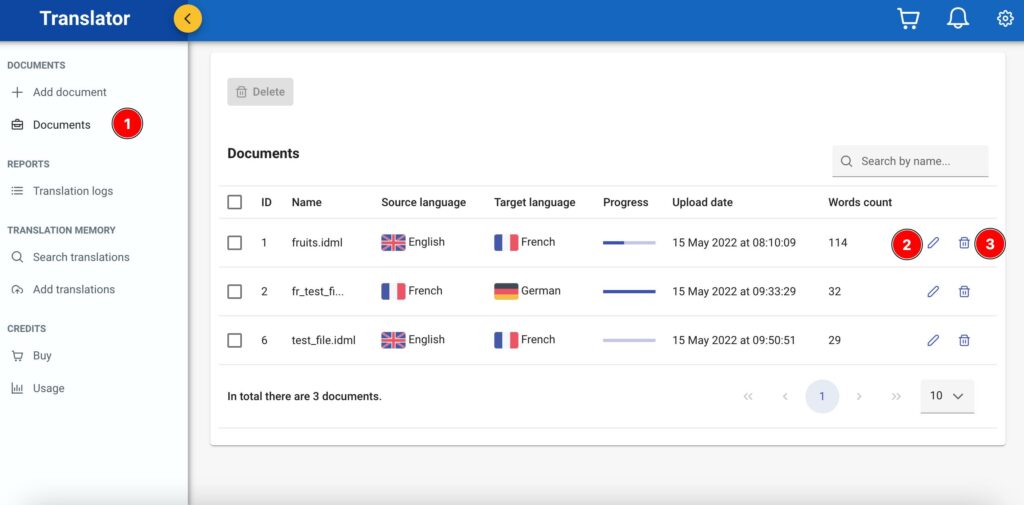This screenshot has height=505, width=1024.
Task: Open Translation logs in sidebar
Action: coord(72,191)
